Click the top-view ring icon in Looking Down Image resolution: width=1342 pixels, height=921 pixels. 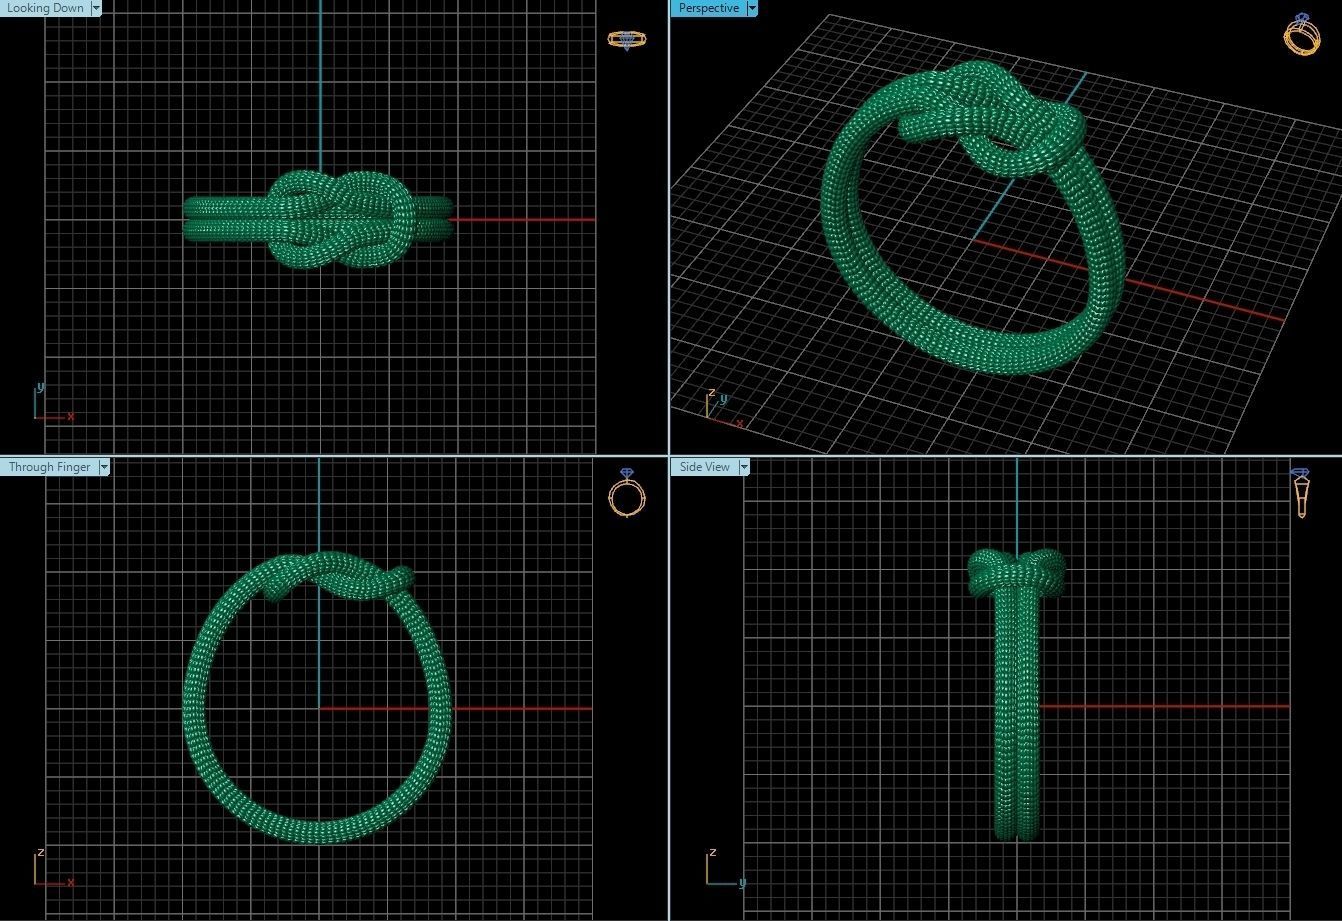[627, 40]
